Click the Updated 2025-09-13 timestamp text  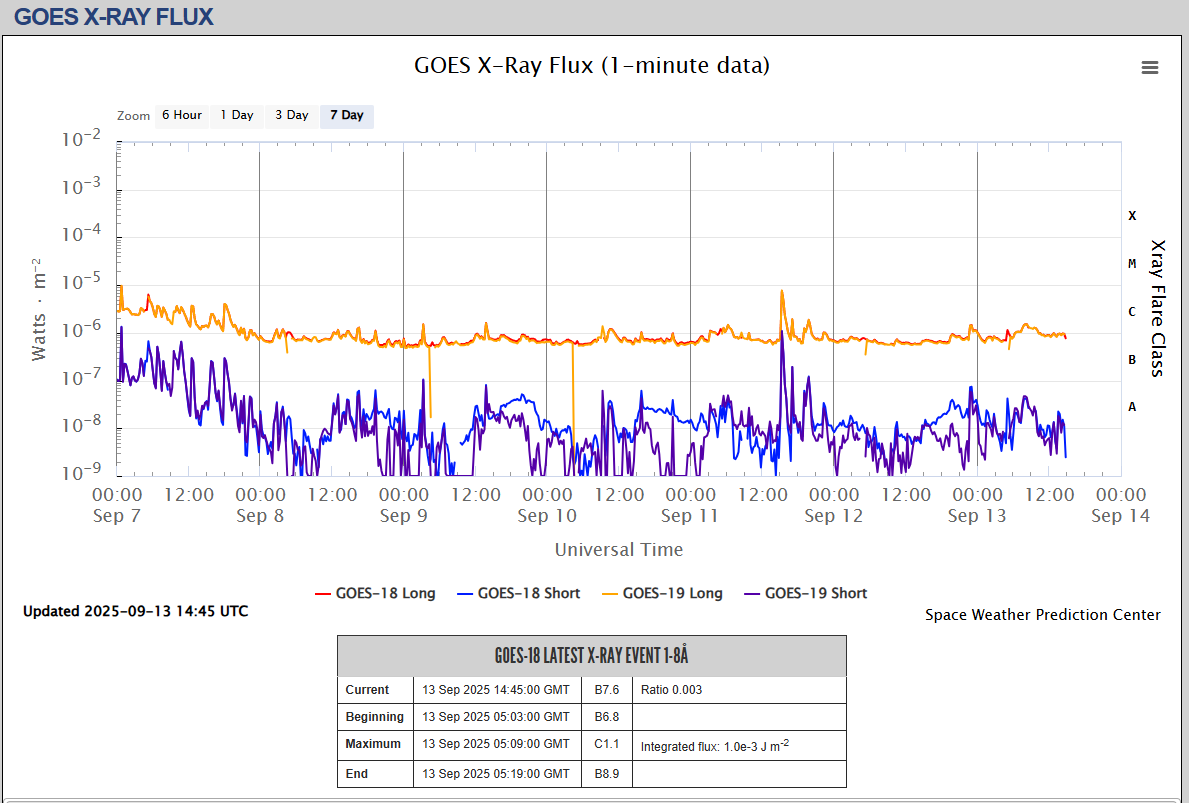pos(136,611)
